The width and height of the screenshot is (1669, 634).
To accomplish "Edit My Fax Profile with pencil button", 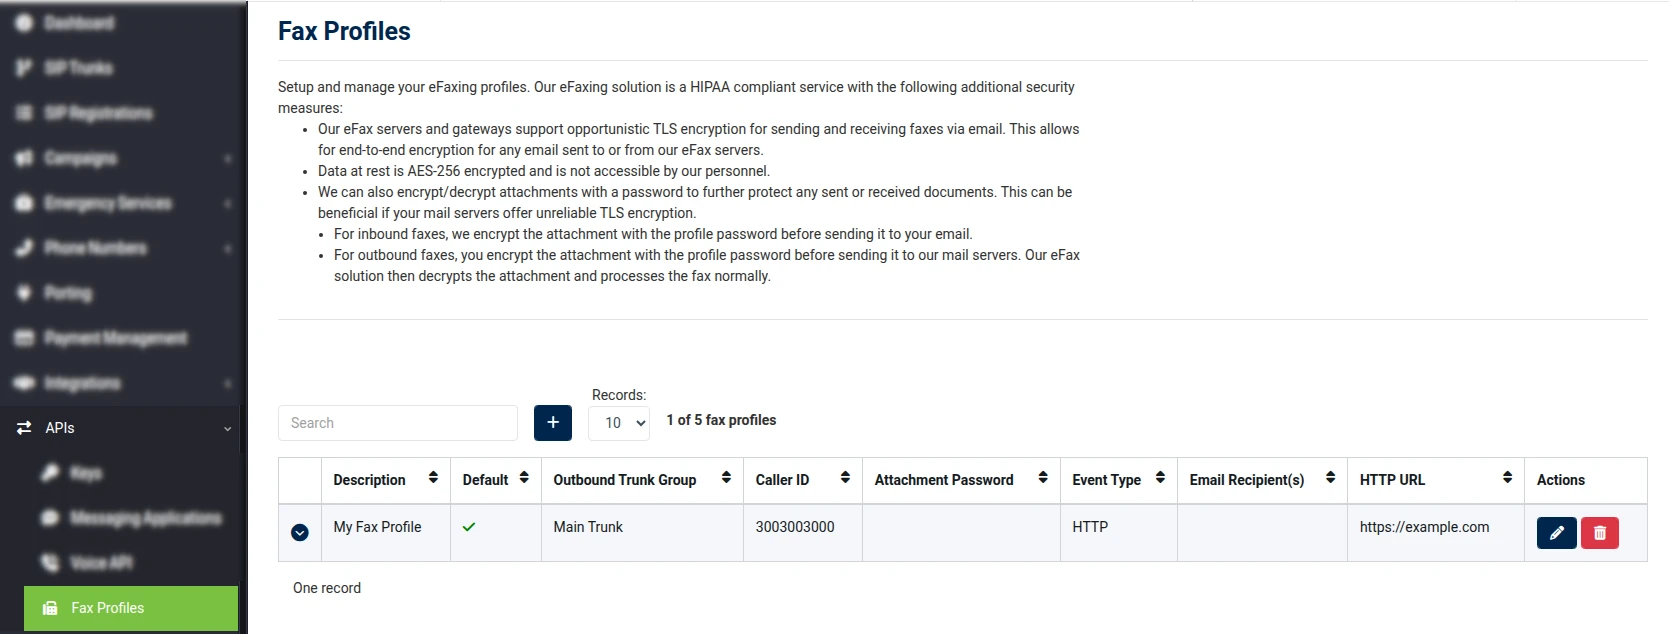I will [1556, 533].
